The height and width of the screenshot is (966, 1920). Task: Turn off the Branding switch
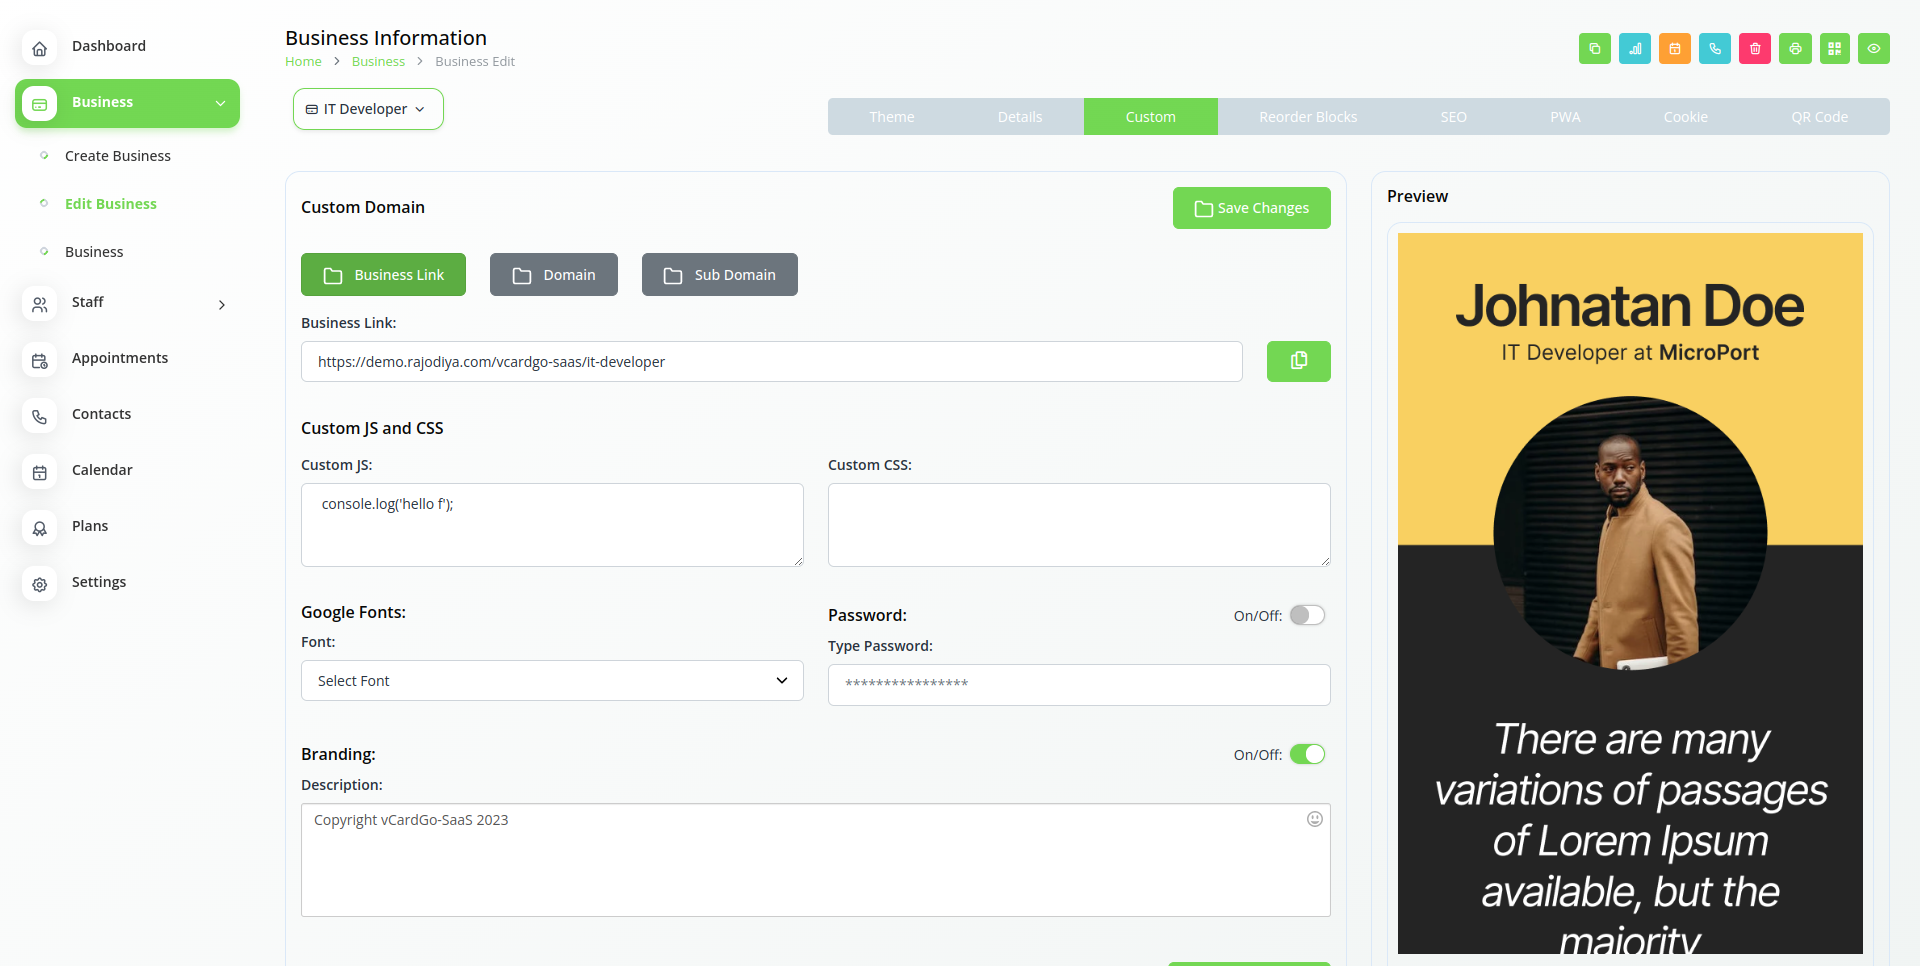coord(1306,754)
